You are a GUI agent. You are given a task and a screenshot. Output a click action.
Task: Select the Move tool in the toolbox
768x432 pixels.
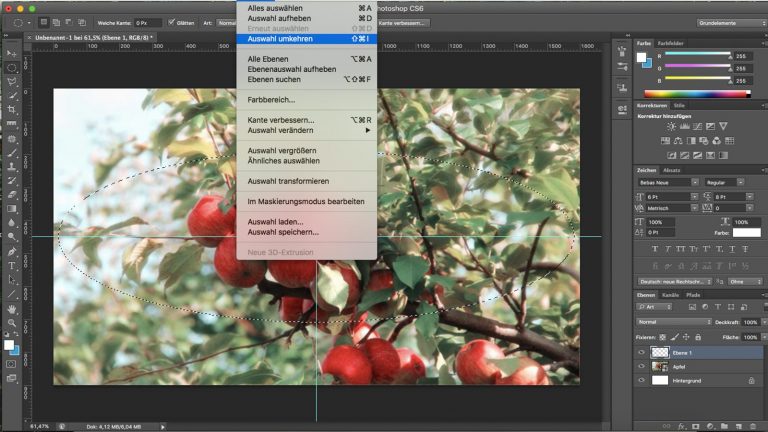pyautogui.click(x=12, y=53)
